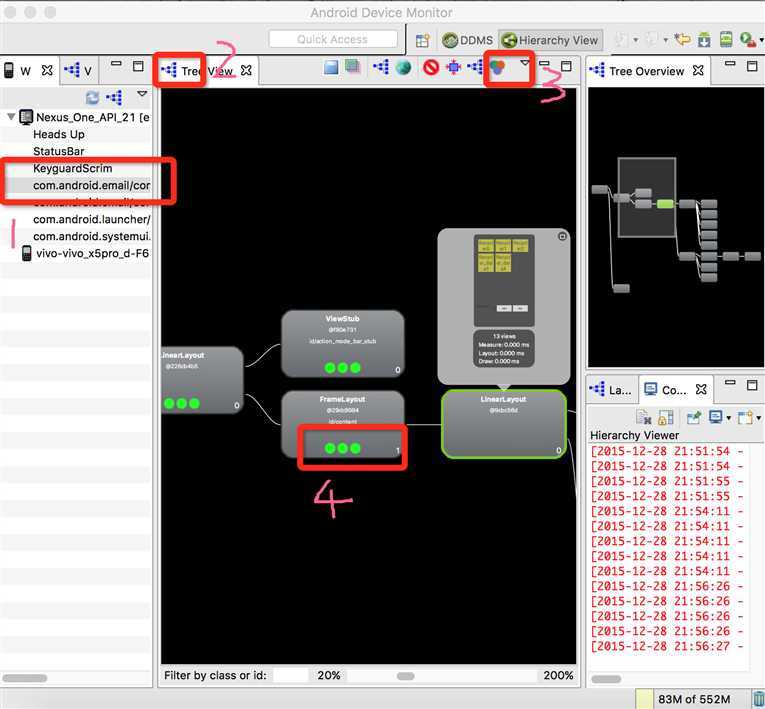
Task: Select the Hierarchy View perspective button
Action: click(550, 40)
